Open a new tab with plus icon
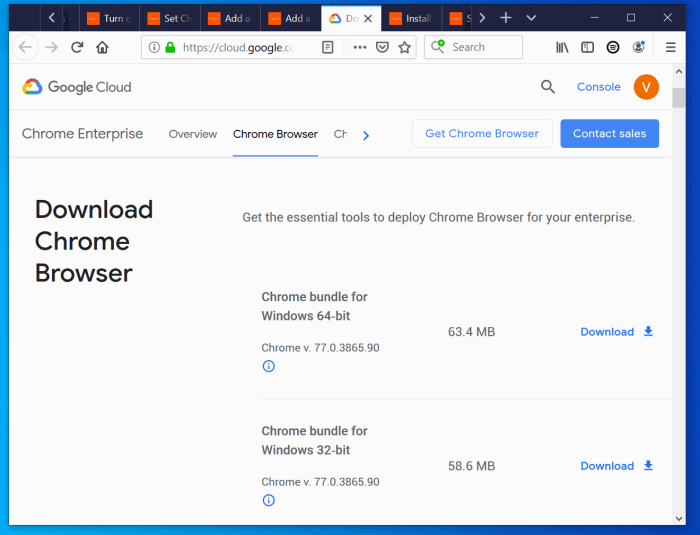The image size is (700, 535). pyautogui.click(x=506, y=18)
